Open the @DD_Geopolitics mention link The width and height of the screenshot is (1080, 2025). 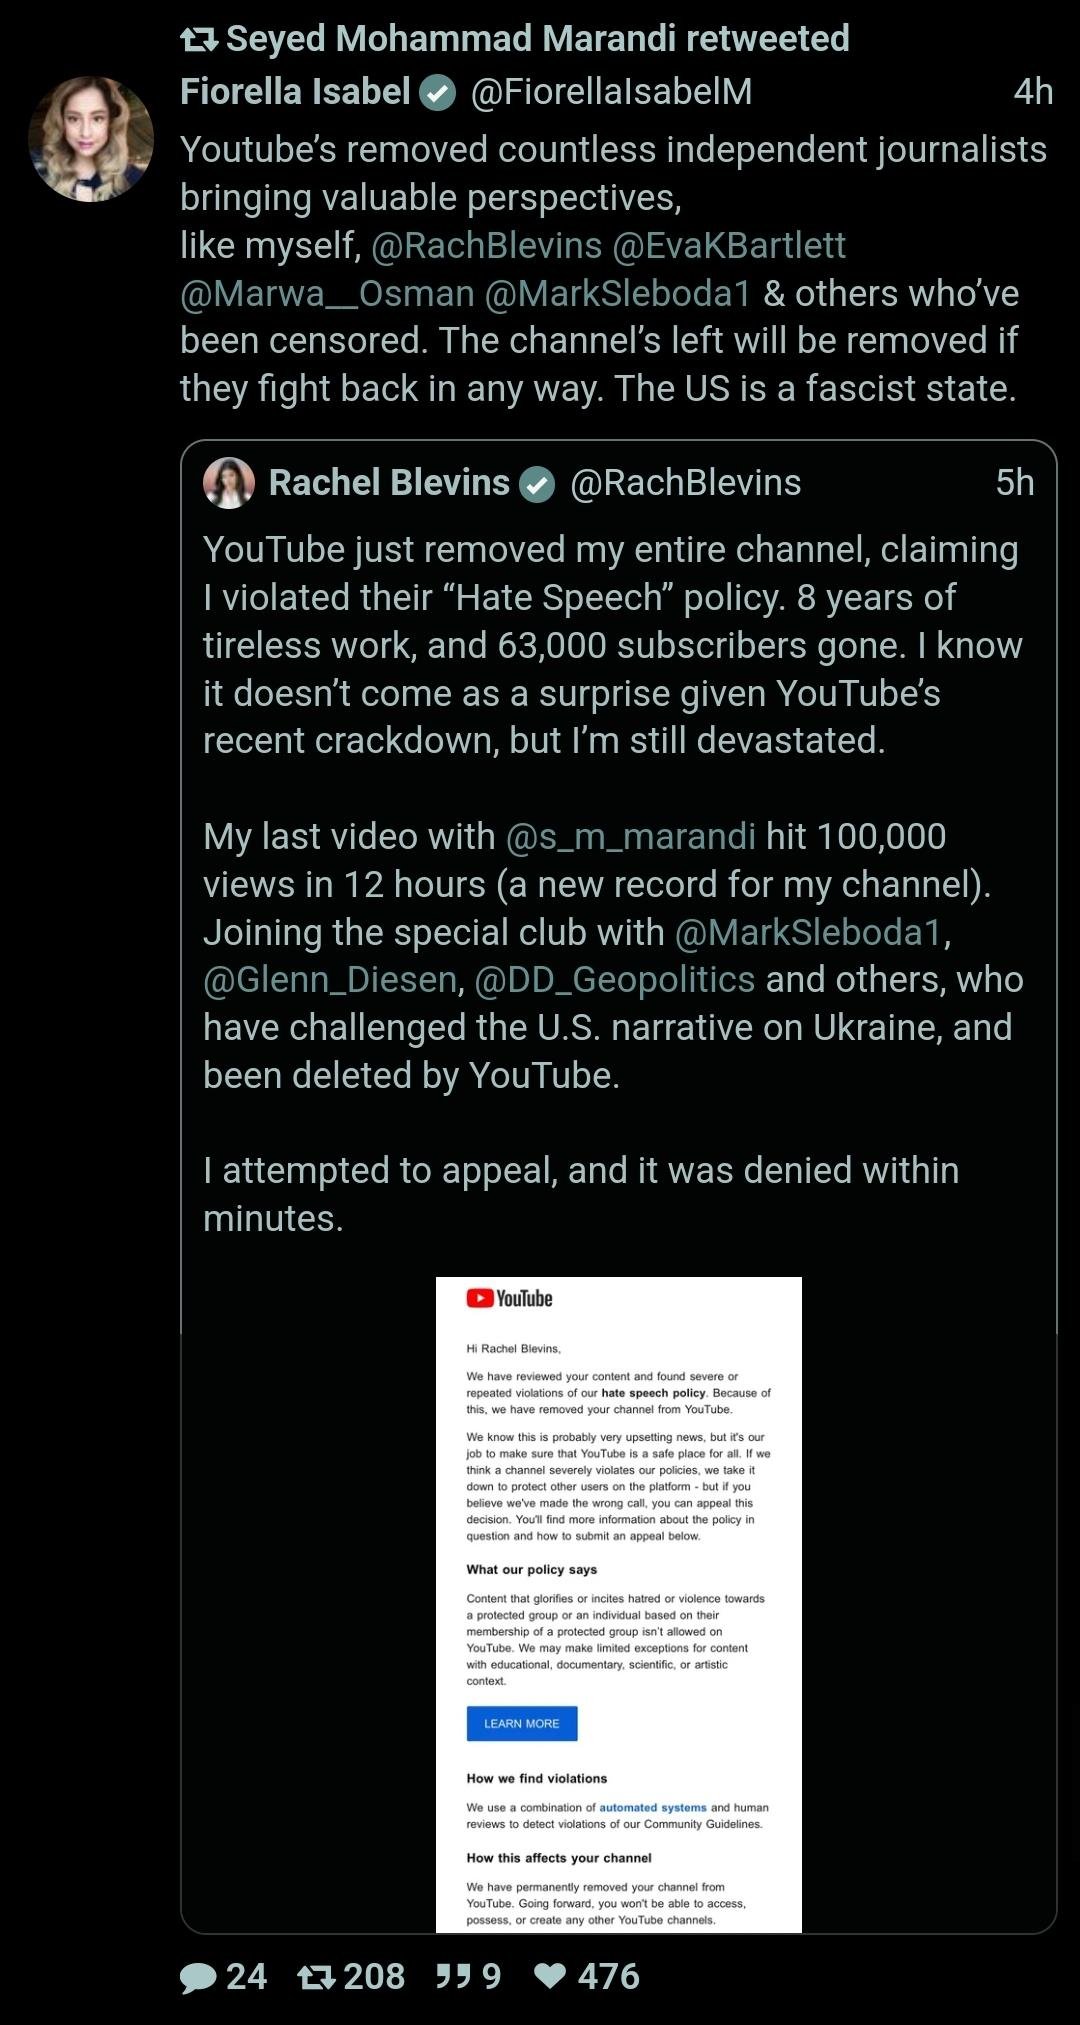pos(614,979)
